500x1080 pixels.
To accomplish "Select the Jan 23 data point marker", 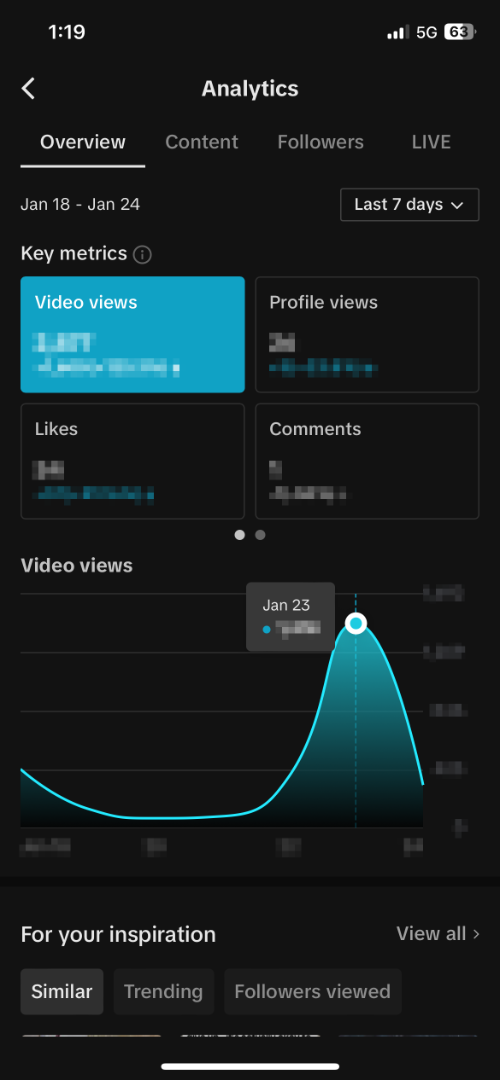I will pos(355,624).
